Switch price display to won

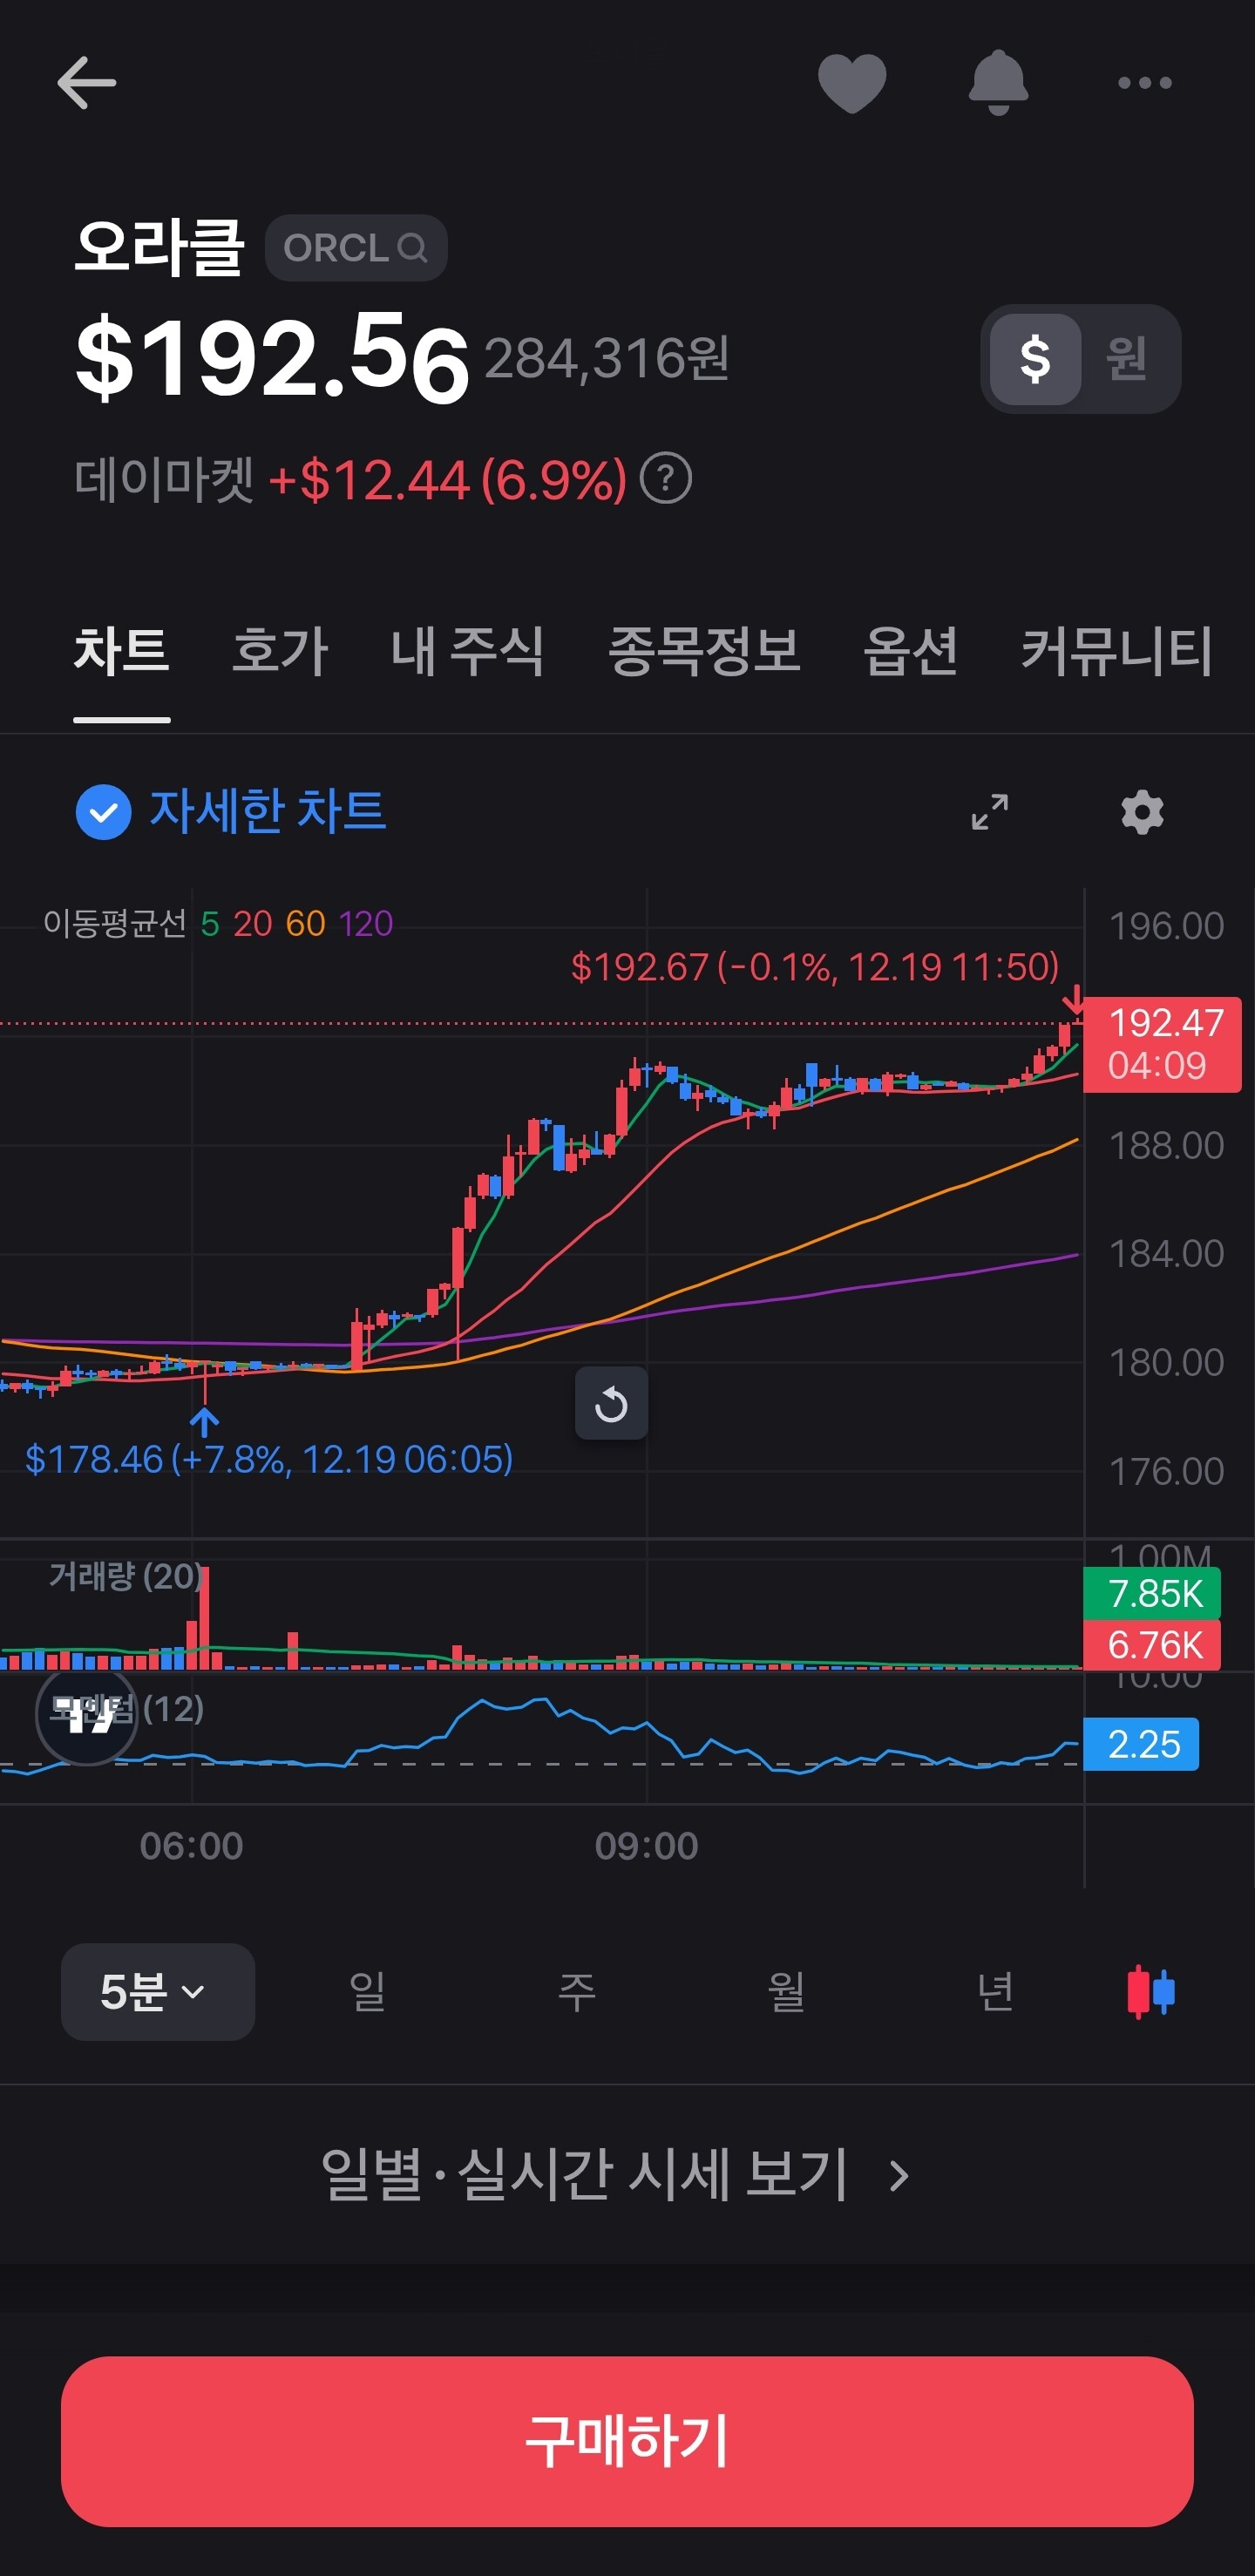1126,359
